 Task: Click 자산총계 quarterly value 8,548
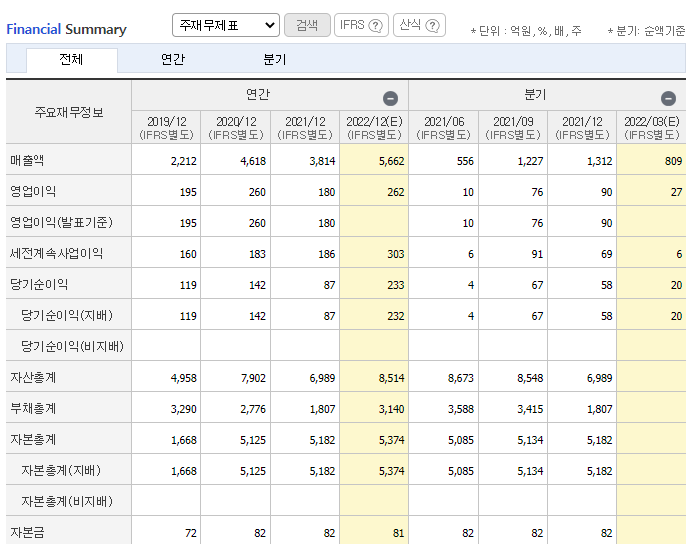click(x=530, y=378)
